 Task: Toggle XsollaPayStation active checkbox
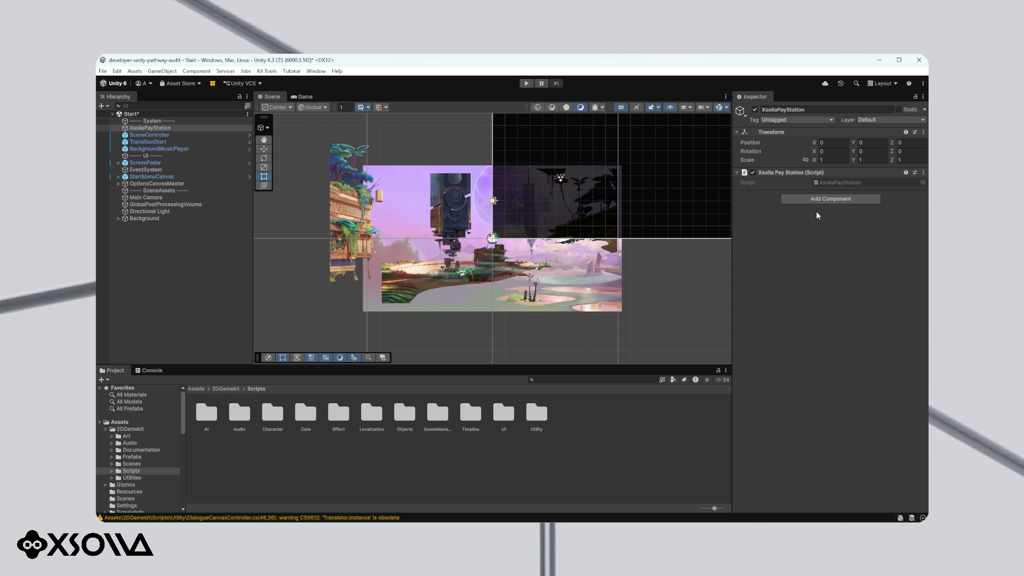(x=755, y=110)
